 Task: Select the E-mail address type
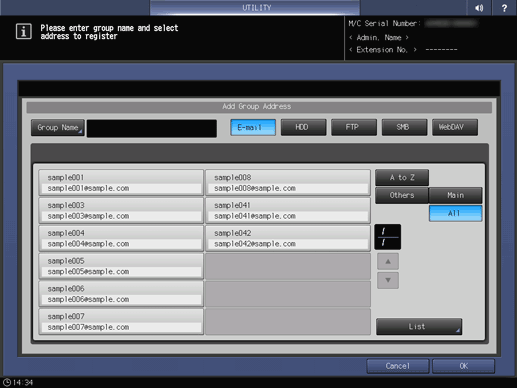253,127
